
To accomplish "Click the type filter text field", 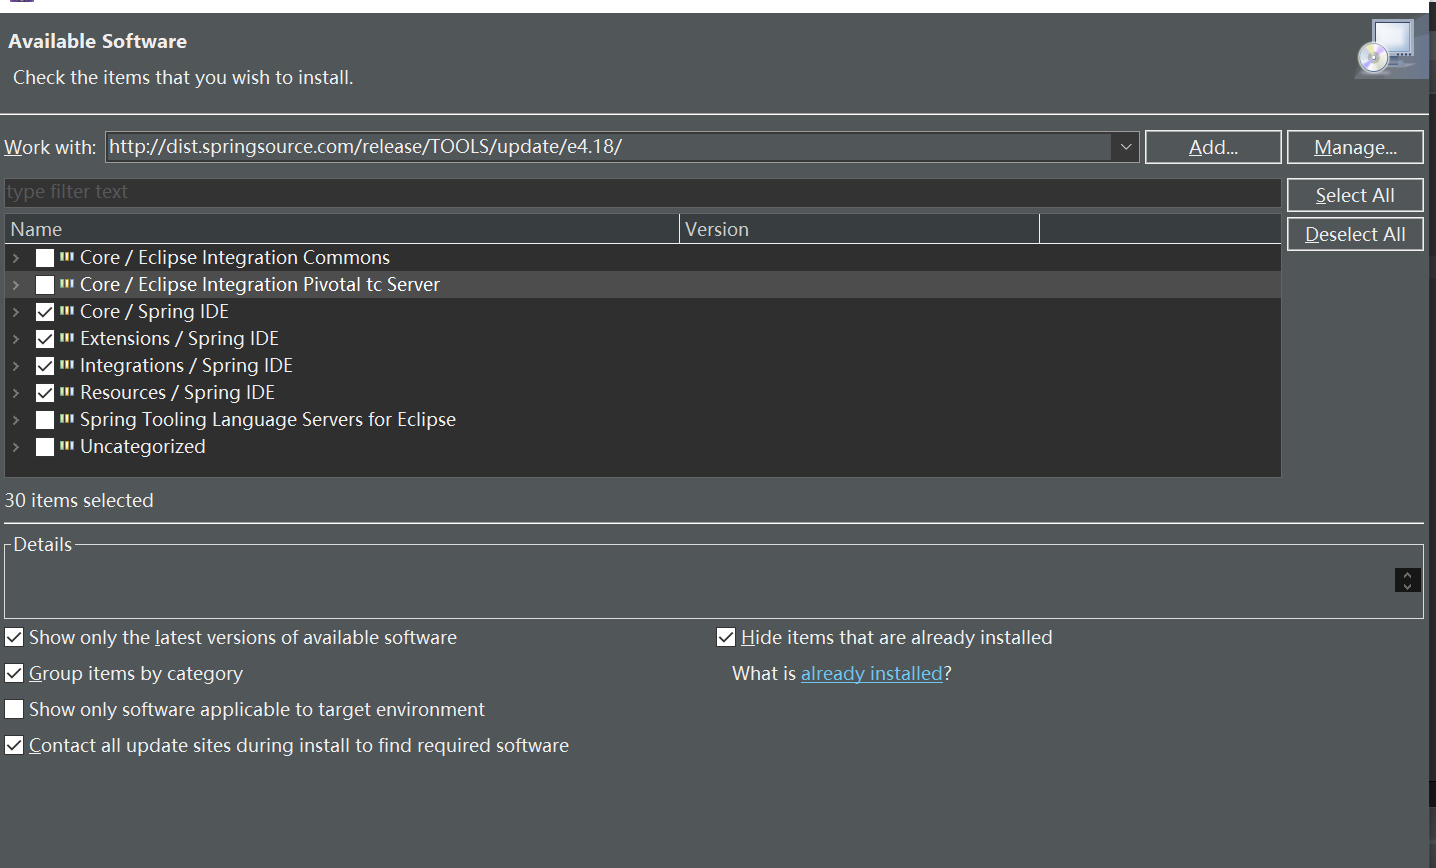I will [643, 192].
